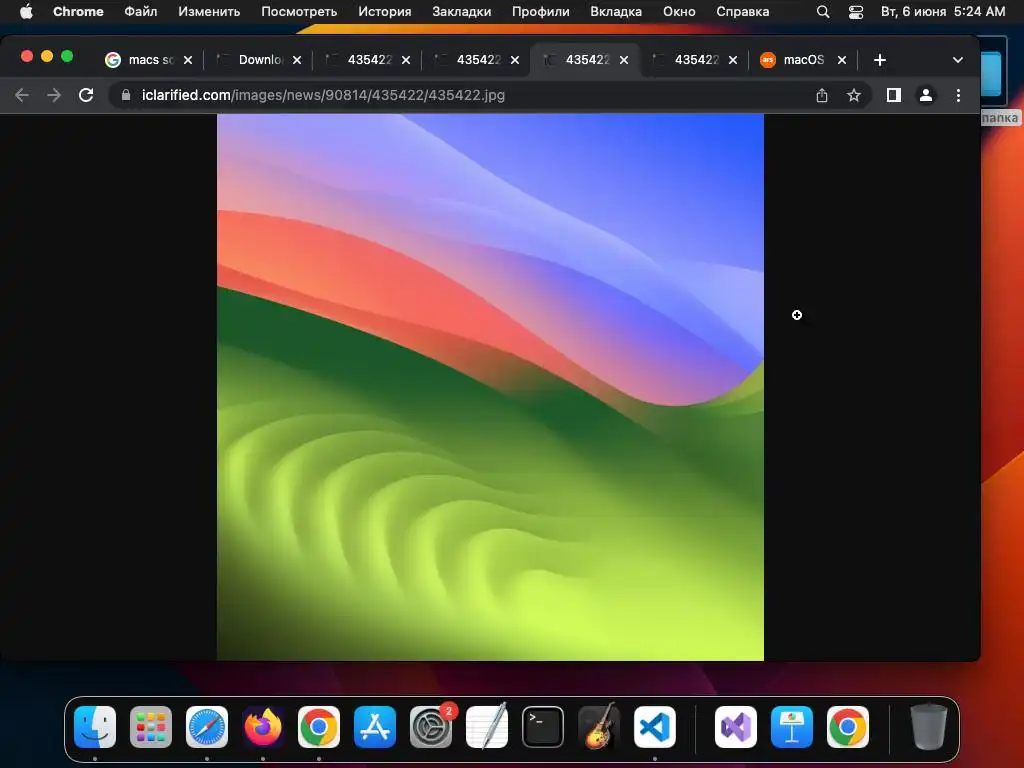Open the Закладки menu
The image size is (1024, 768).
coord(462,12)
